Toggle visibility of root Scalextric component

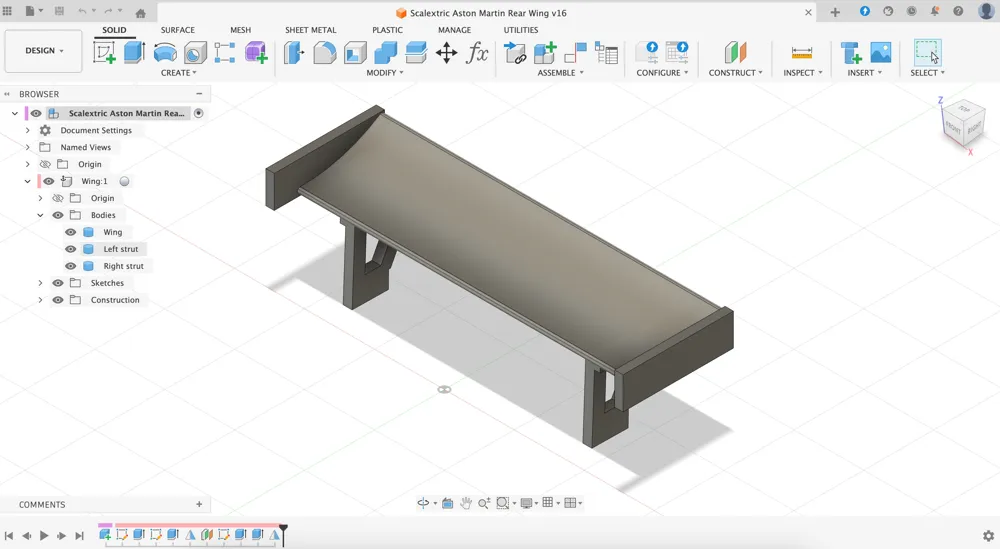[36, 113]
